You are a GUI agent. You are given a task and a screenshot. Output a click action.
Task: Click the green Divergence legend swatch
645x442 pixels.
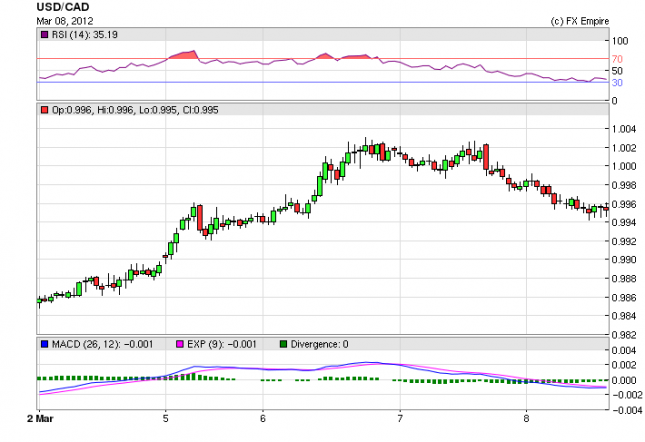pos(283,344)
